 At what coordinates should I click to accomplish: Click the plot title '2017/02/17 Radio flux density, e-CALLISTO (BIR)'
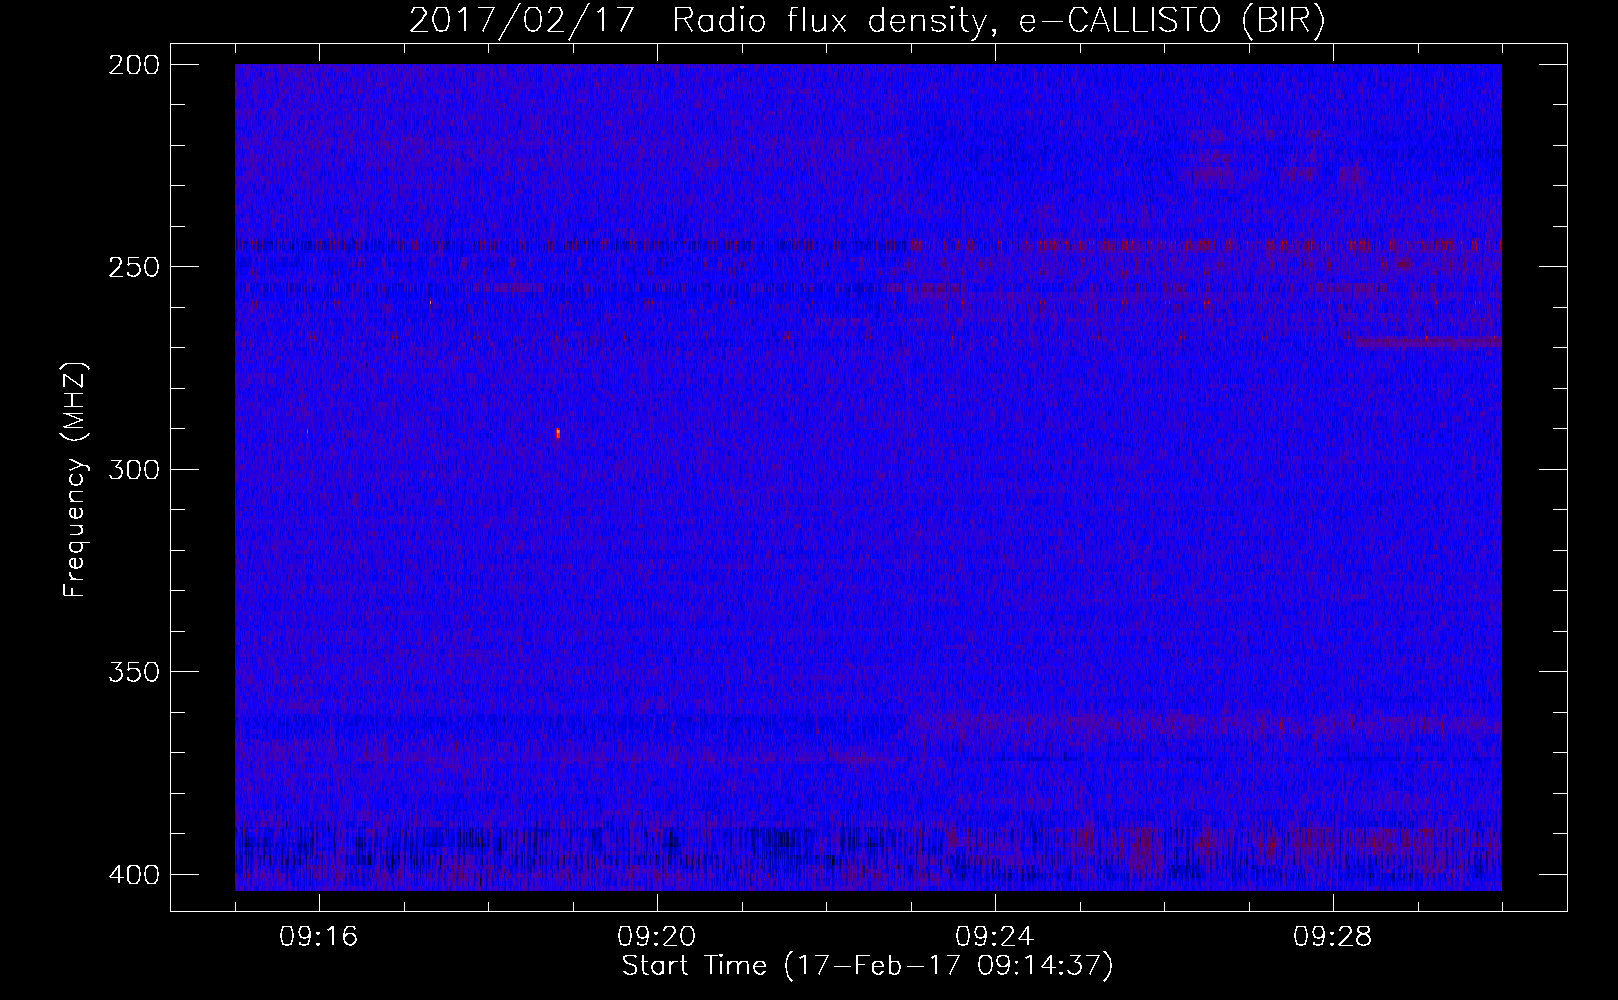point(867,22)
